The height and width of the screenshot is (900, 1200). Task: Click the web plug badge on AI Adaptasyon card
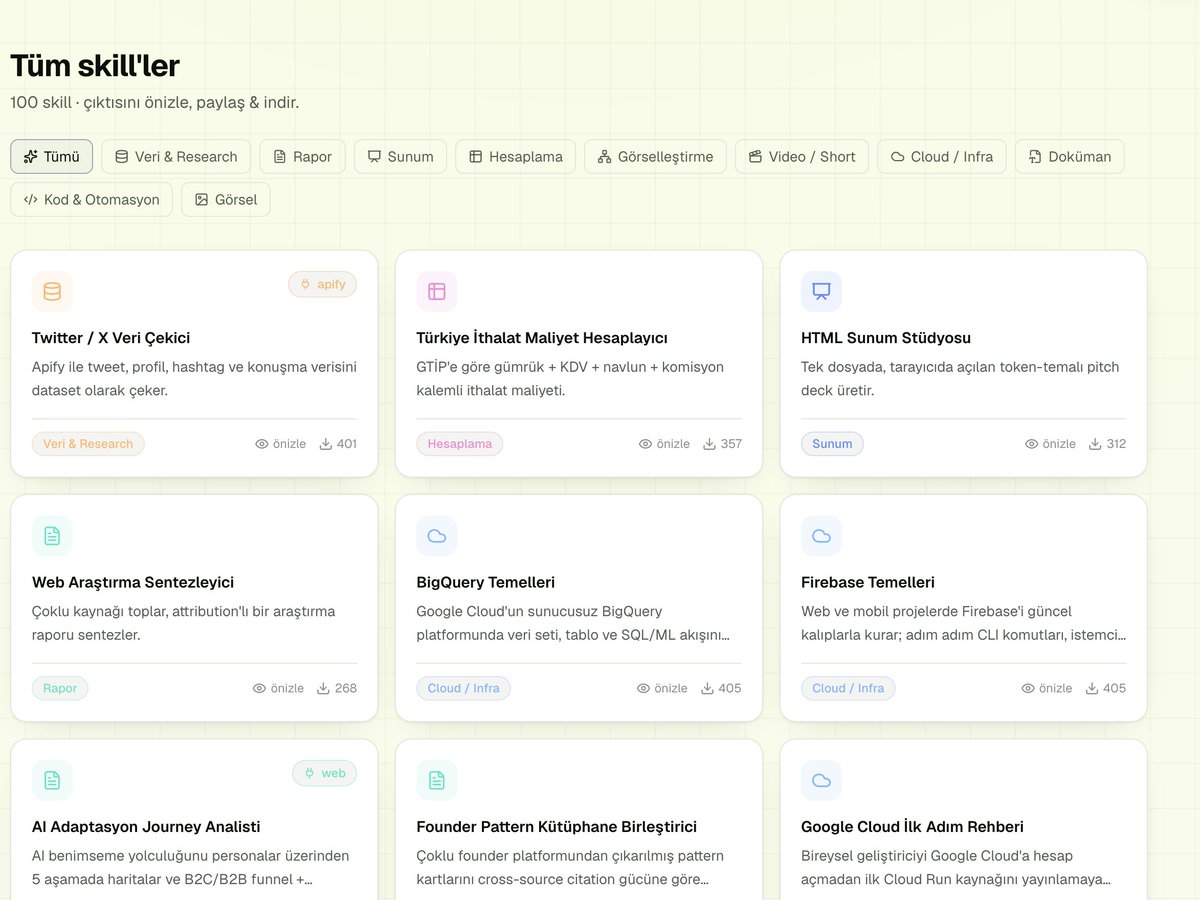pyautogui.click(x=324, y=773)
